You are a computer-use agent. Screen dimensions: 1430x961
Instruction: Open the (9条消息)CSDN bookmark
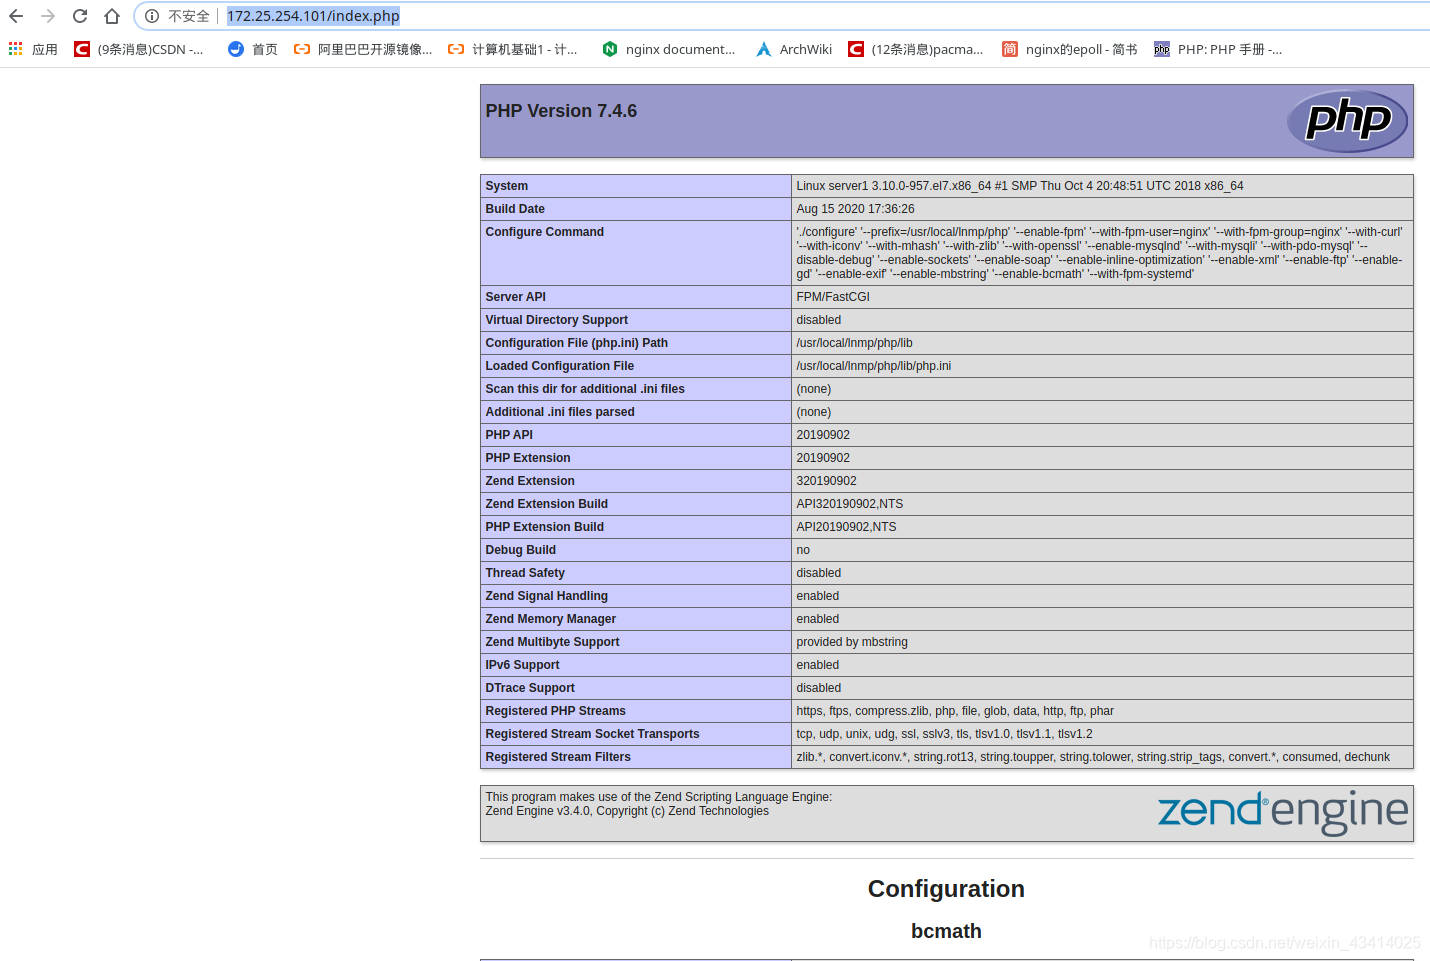tap(139, 49)
